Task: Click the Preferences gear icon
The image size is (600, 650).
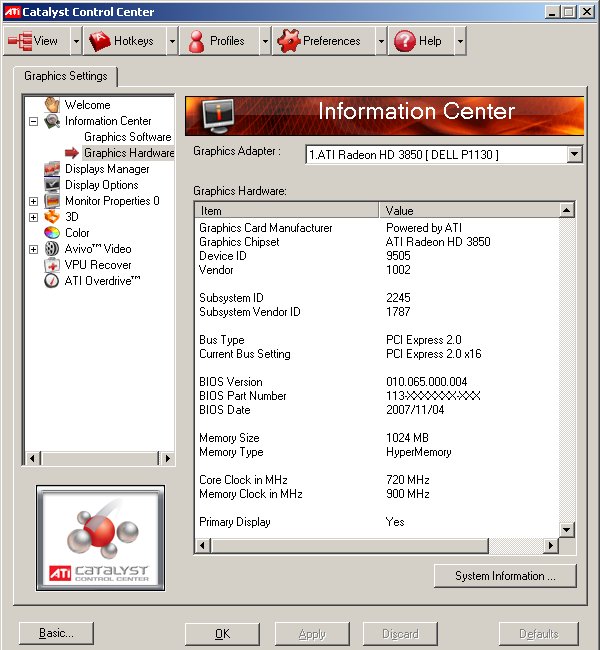Action: click(288, 41)
